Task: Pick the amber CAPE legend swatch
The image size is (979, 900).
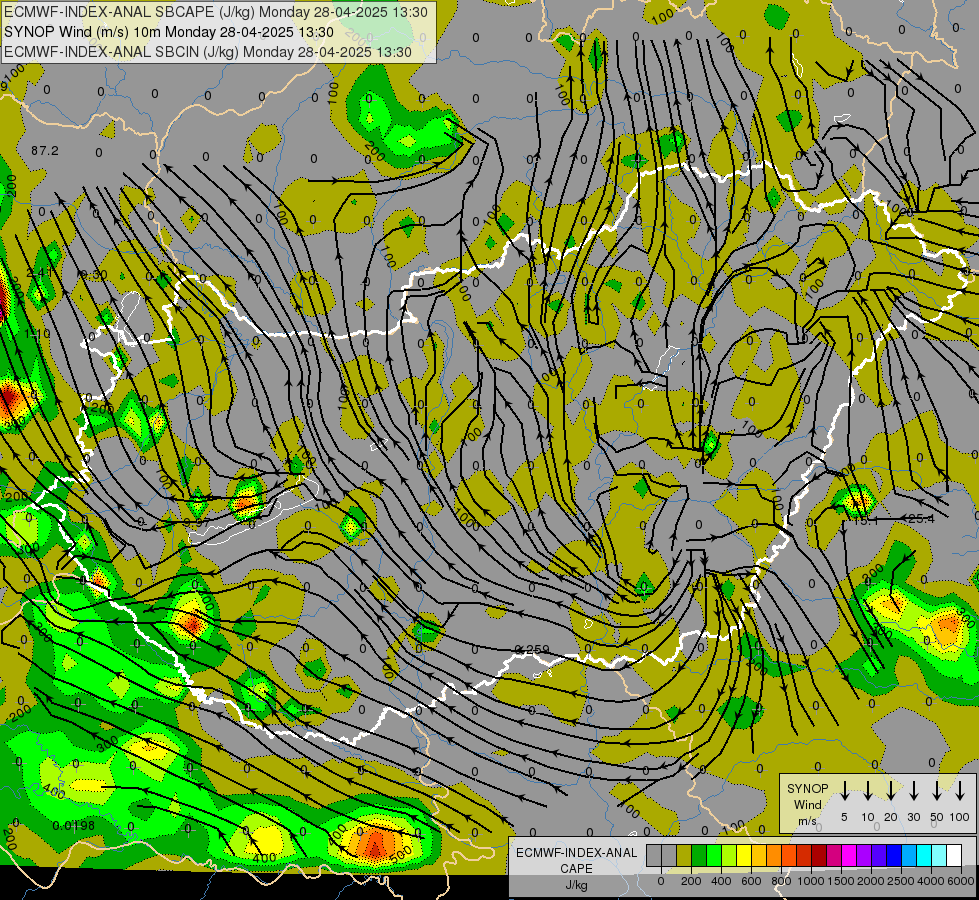Action: [x=759, y=855]
